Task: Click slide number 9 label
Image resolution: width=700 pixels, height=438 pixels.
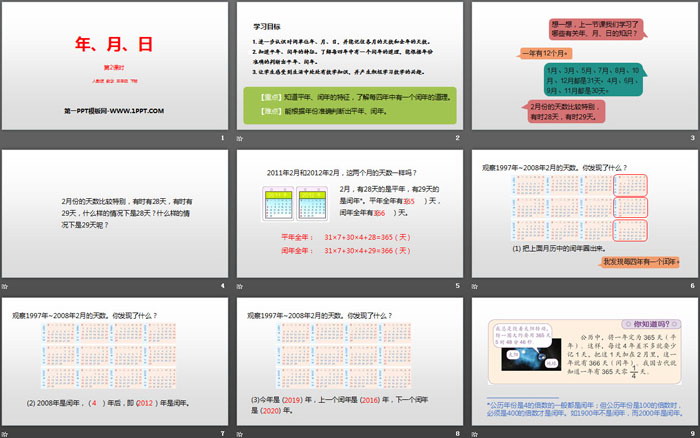Action: point(693,434)
